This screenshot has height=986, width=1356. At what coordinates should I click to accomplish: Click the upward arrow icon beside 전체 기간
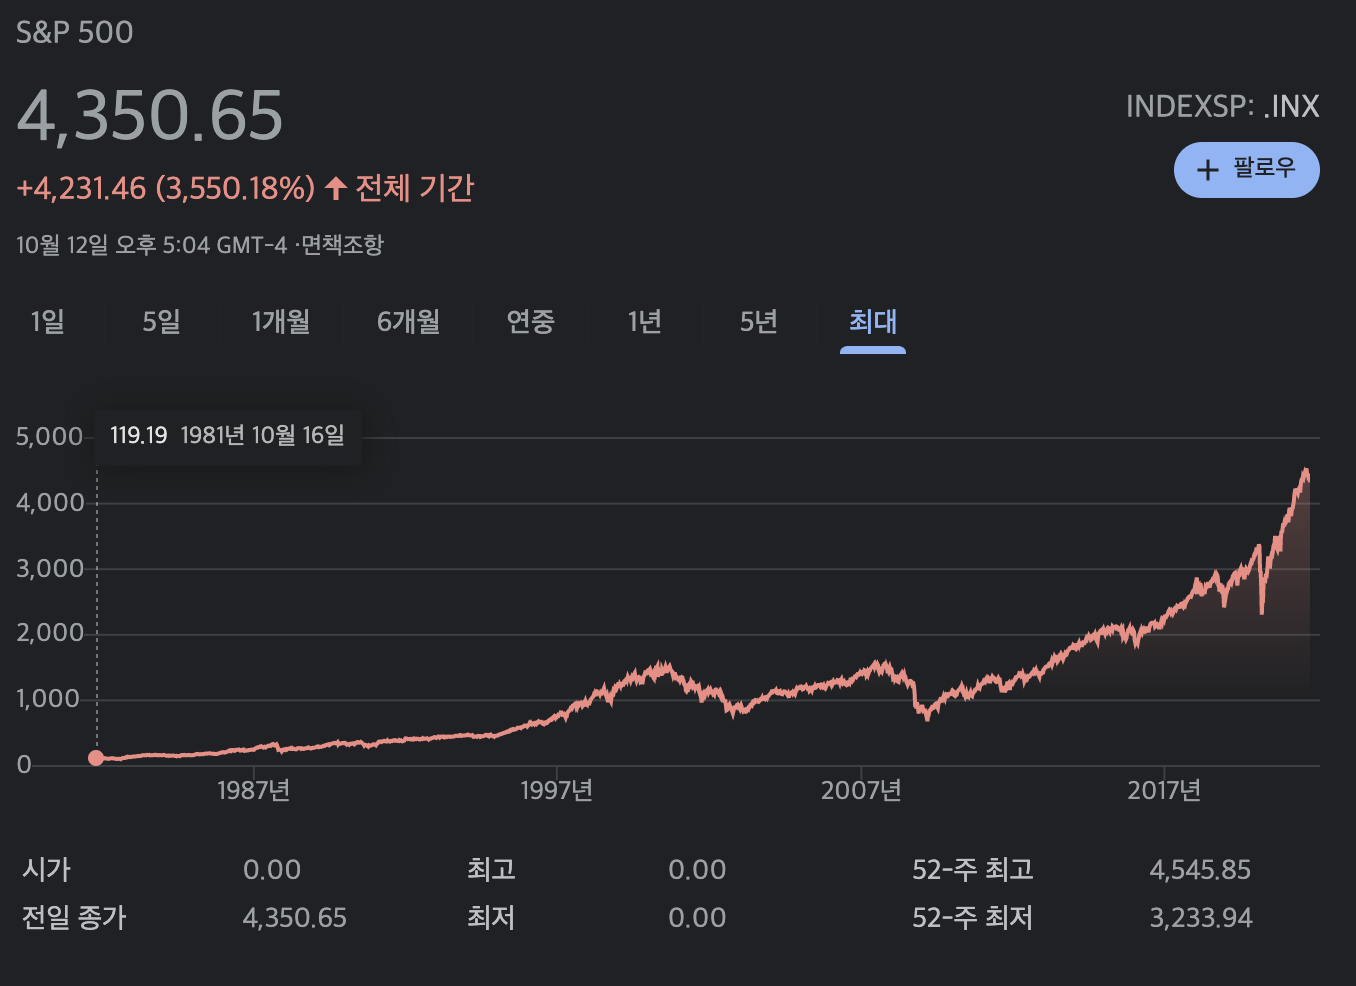[336, 188]
